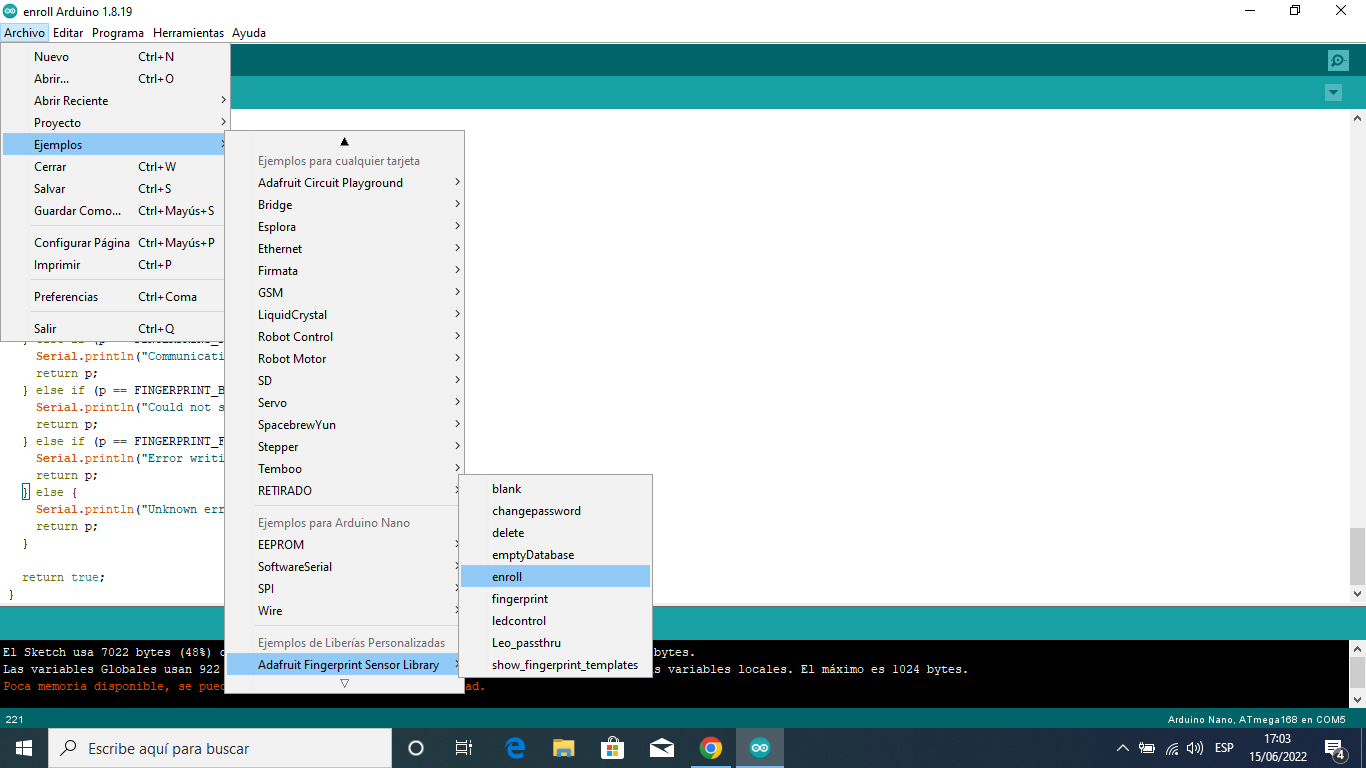Viewport: 1366px width, 768px height.
Task: Expand Adafruit Circuit Playground examples
Action: [345, 183]
